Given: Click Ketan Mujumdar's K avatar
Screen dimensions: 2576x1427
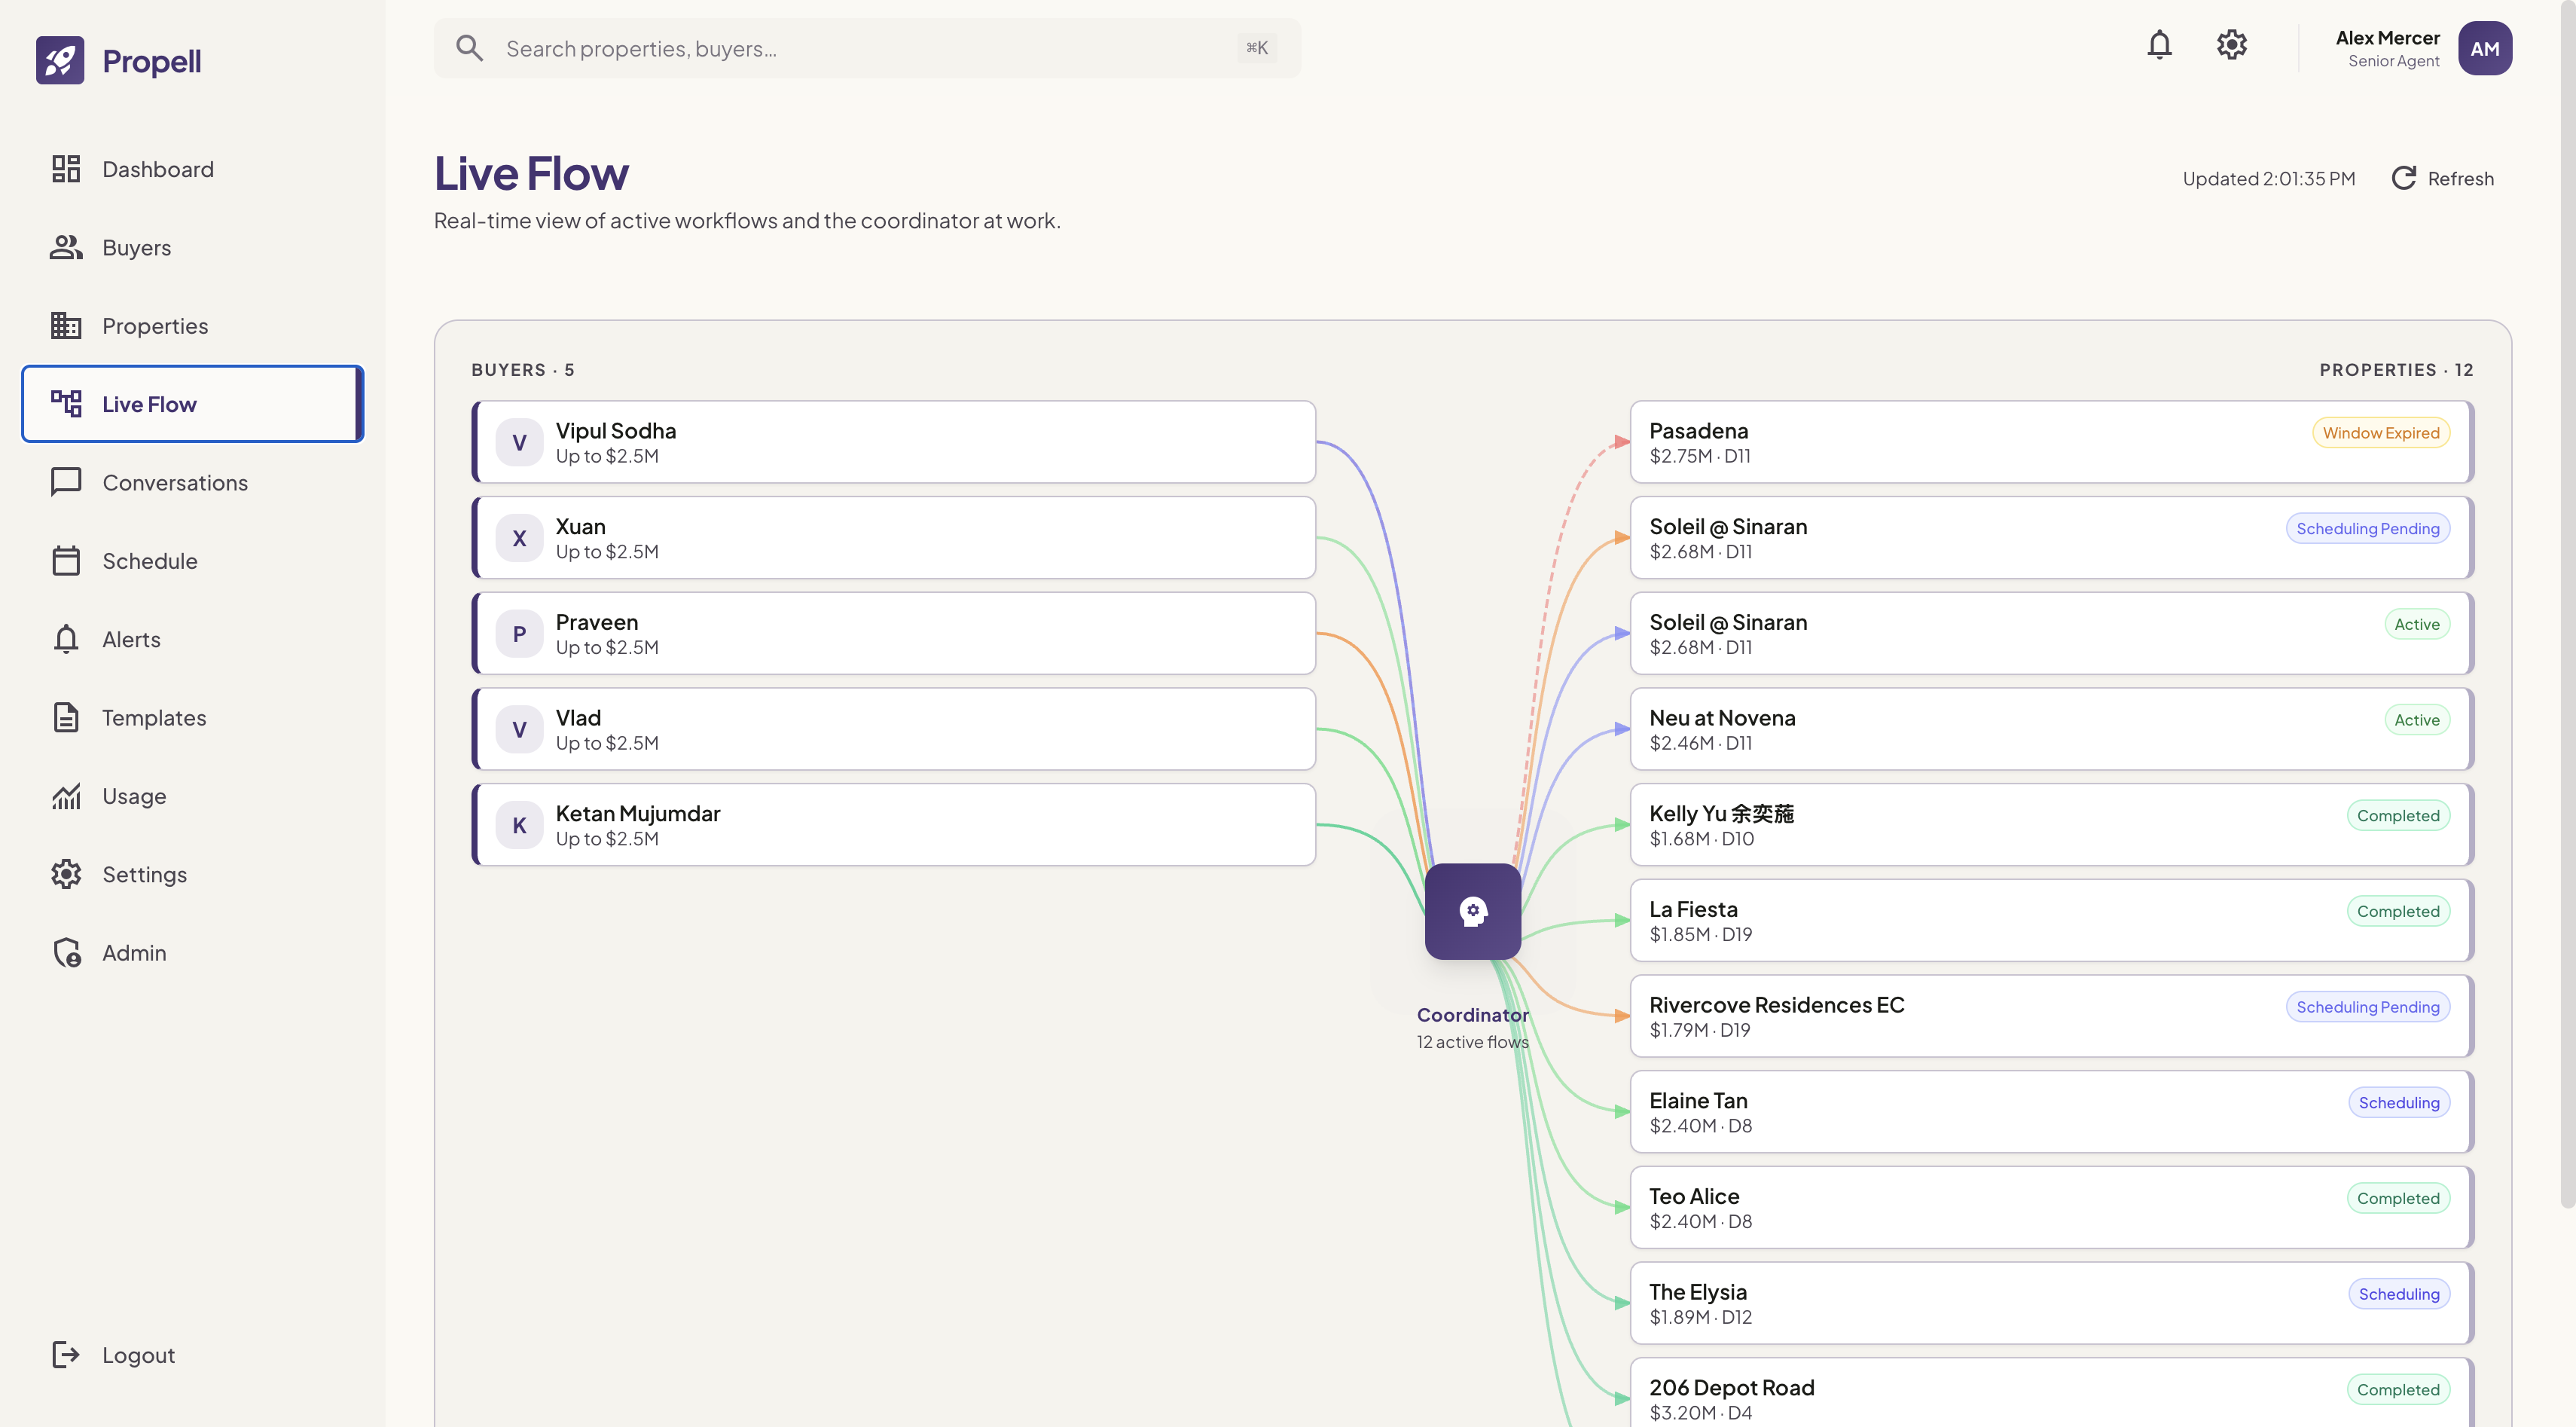Looking at the screenshot, I should click(x=519, y=825).
